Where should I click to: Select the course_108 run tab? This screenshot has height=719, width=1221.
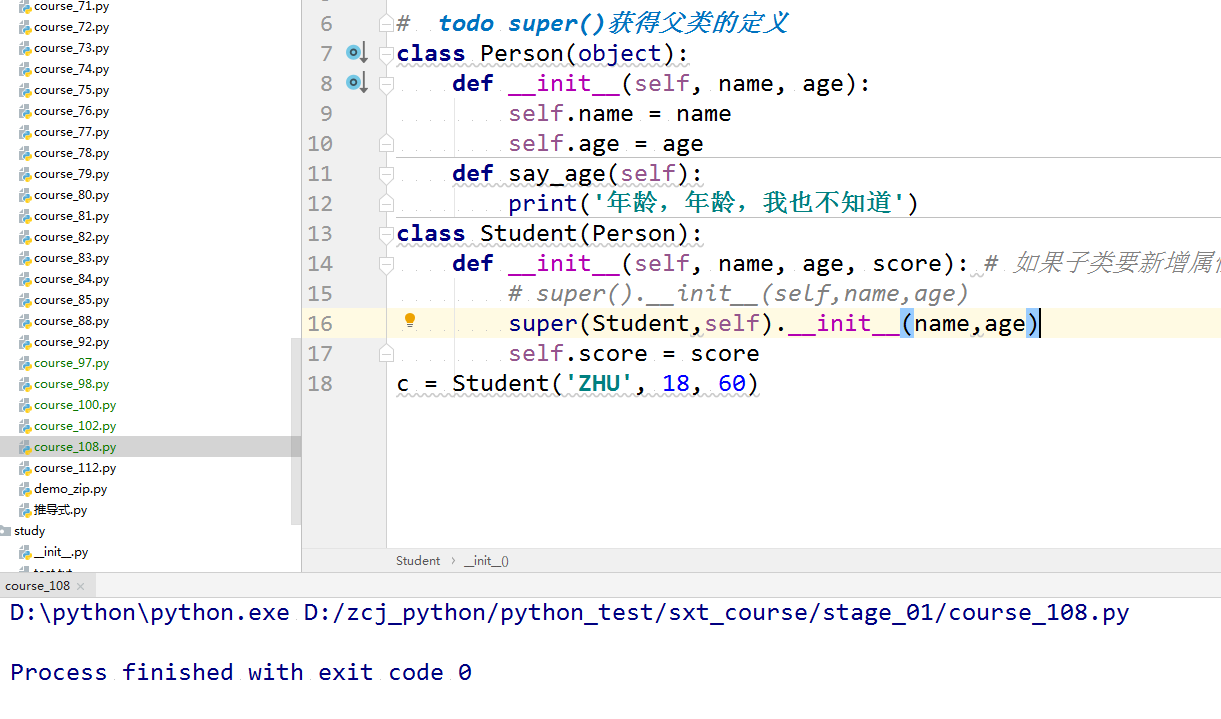[x=38, y=586]
